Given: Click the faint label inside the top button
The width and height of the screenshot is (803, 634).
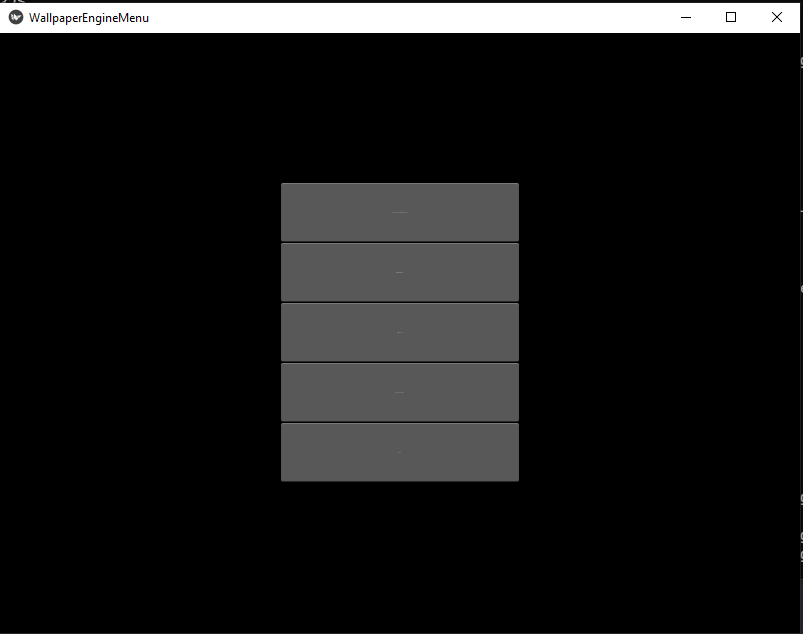Looking at the screenshot, I should click(399, 212).
